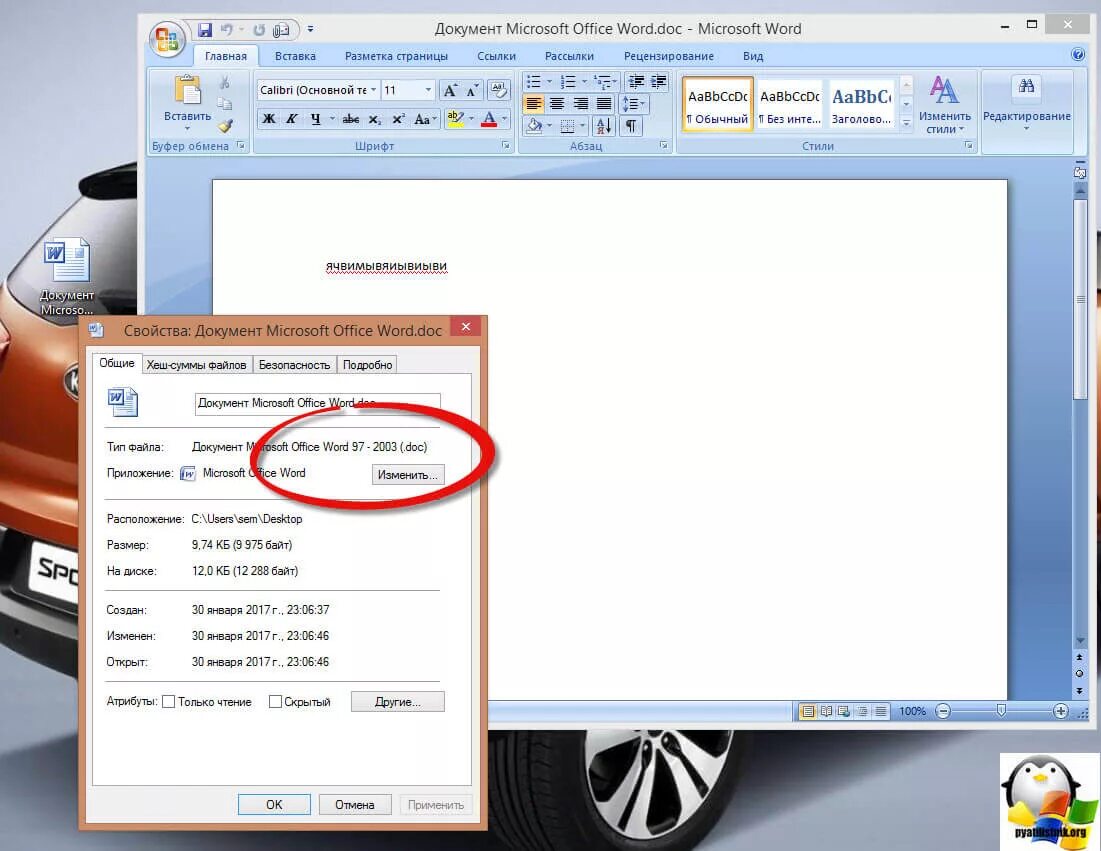Apply superscript formatting
The height and width of the screenshot is (851, 1101).
tap(398, 119)
